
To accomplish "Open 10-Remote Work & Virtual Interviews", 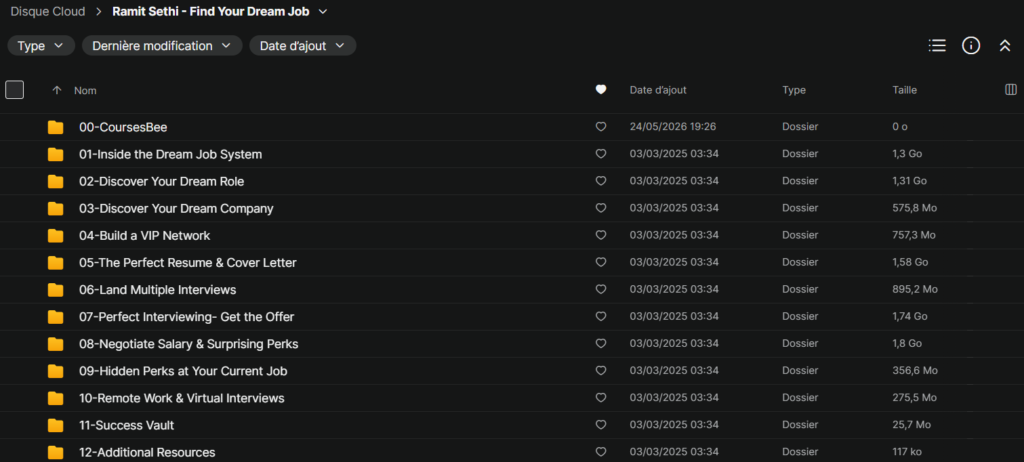I will (182, 398).
